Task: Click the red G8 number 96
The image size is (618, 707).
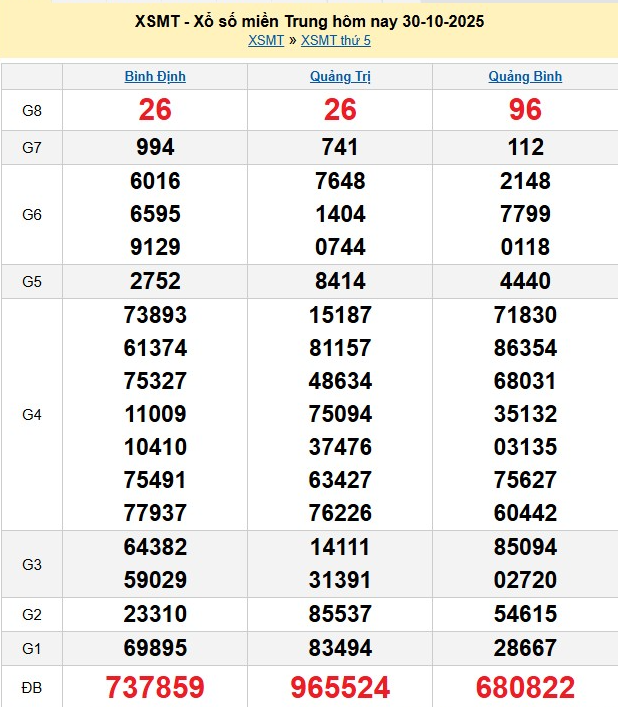Action: 525,110
